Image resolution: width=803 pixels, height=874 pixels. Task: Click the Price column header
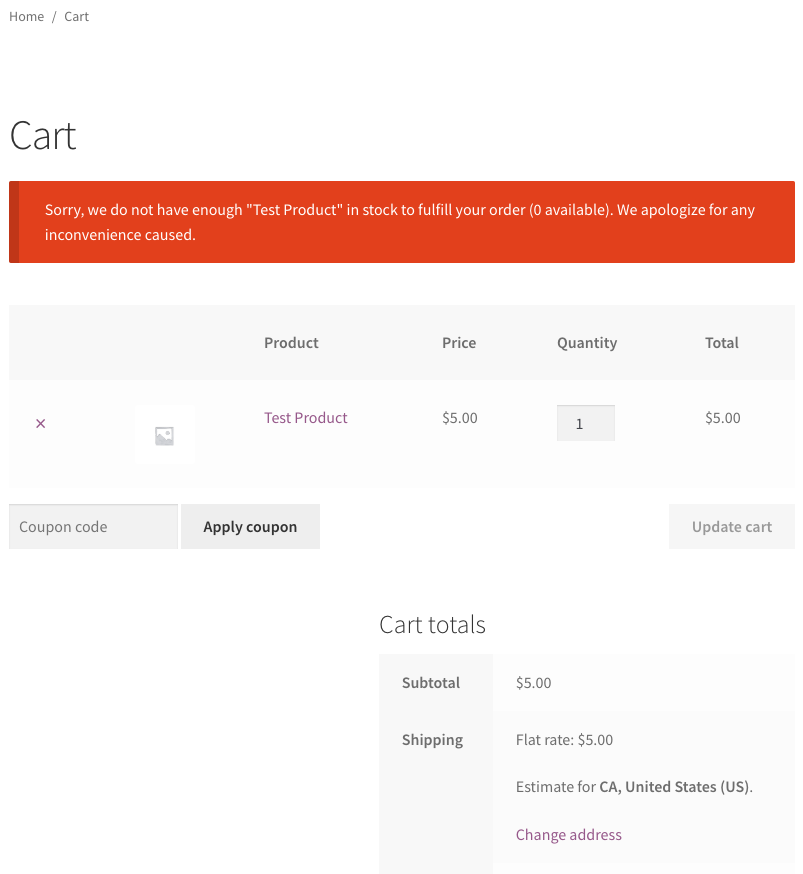[x=458, y=342]
